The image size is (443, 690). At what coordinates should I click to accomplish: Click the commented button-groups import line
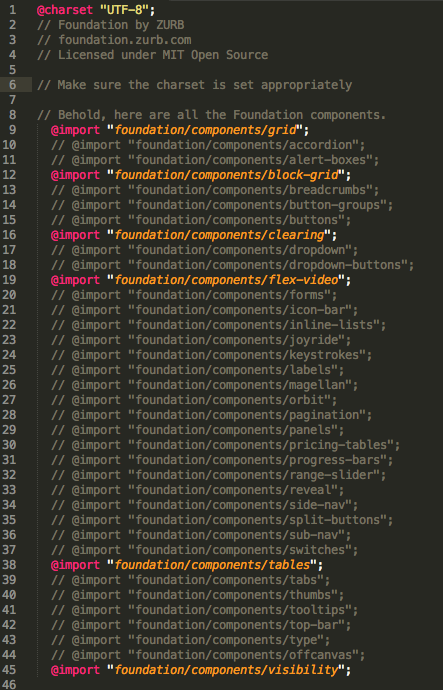point(222,205)
